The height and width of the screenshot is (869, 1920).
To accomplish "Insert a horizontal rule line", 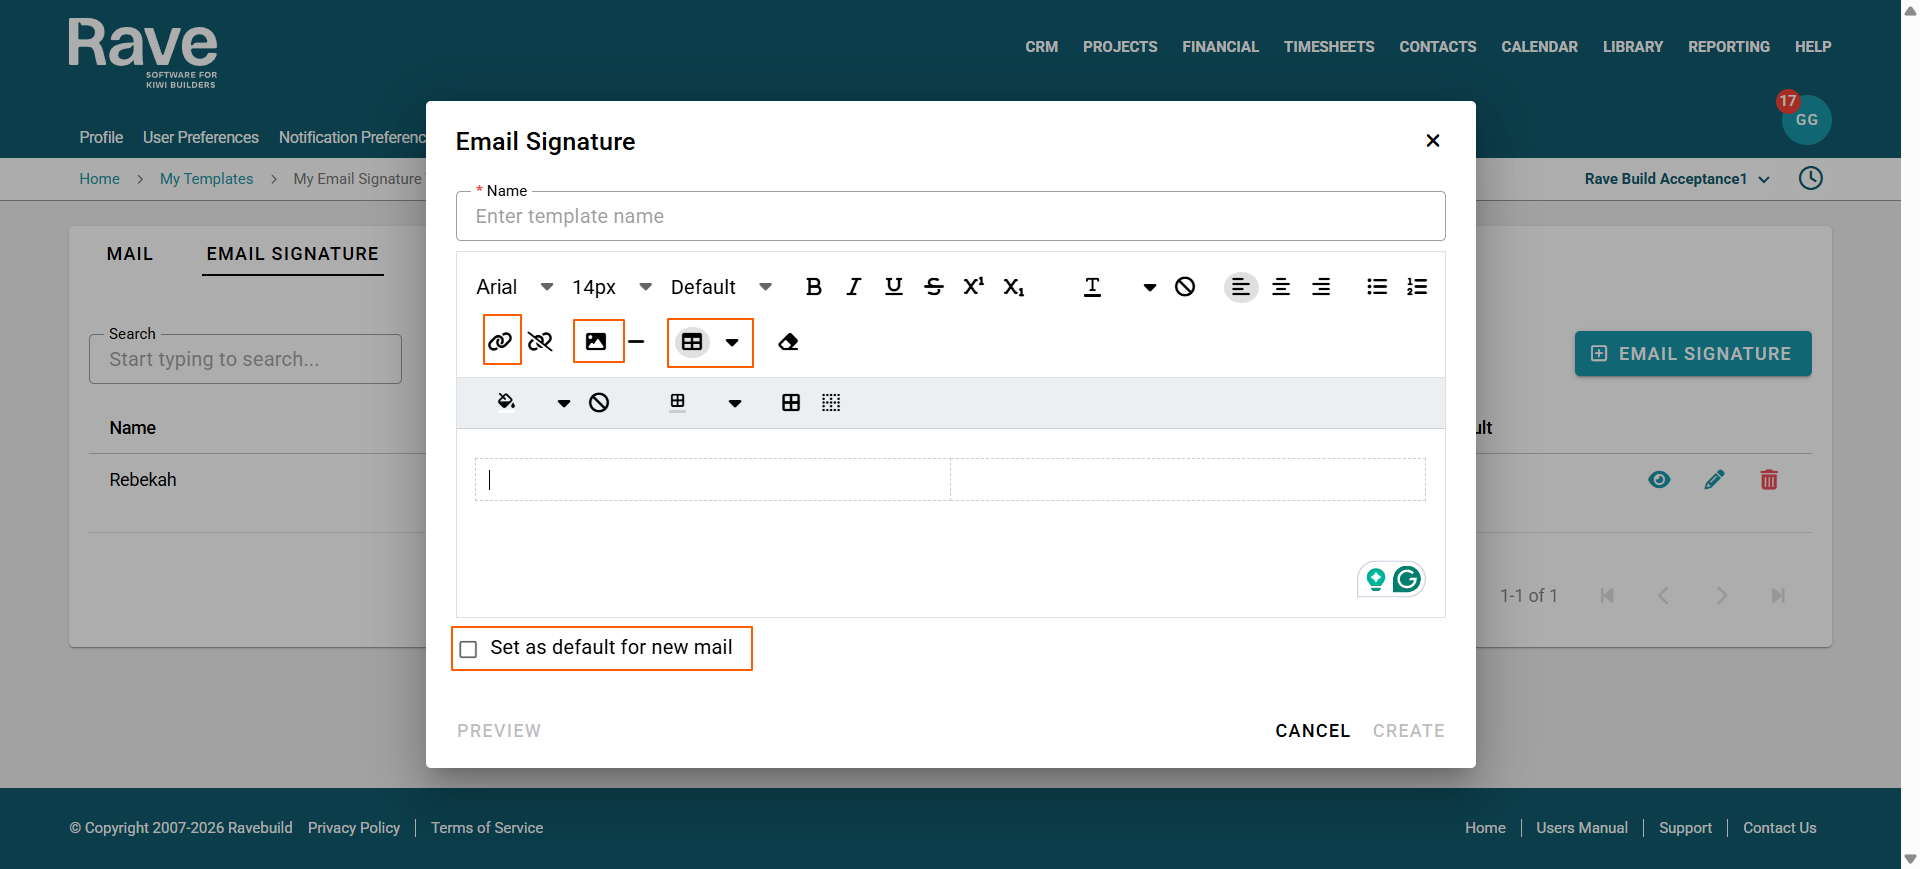I will click(636, 342).
